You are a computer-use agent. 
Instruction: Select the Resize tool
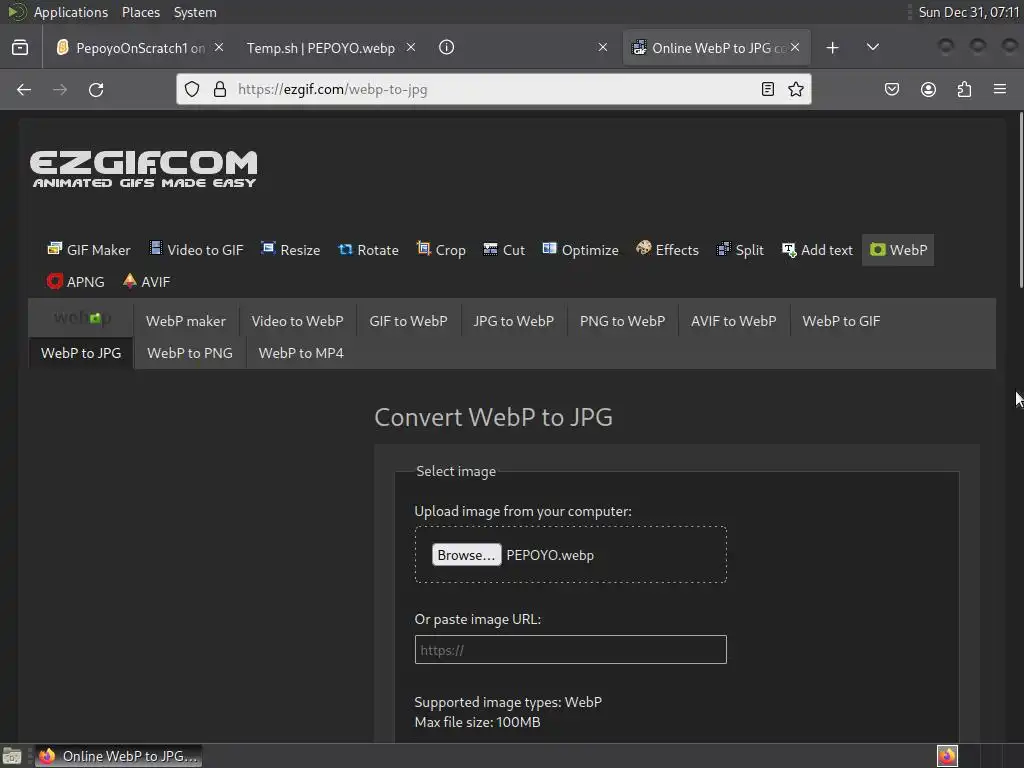[291, 250]
